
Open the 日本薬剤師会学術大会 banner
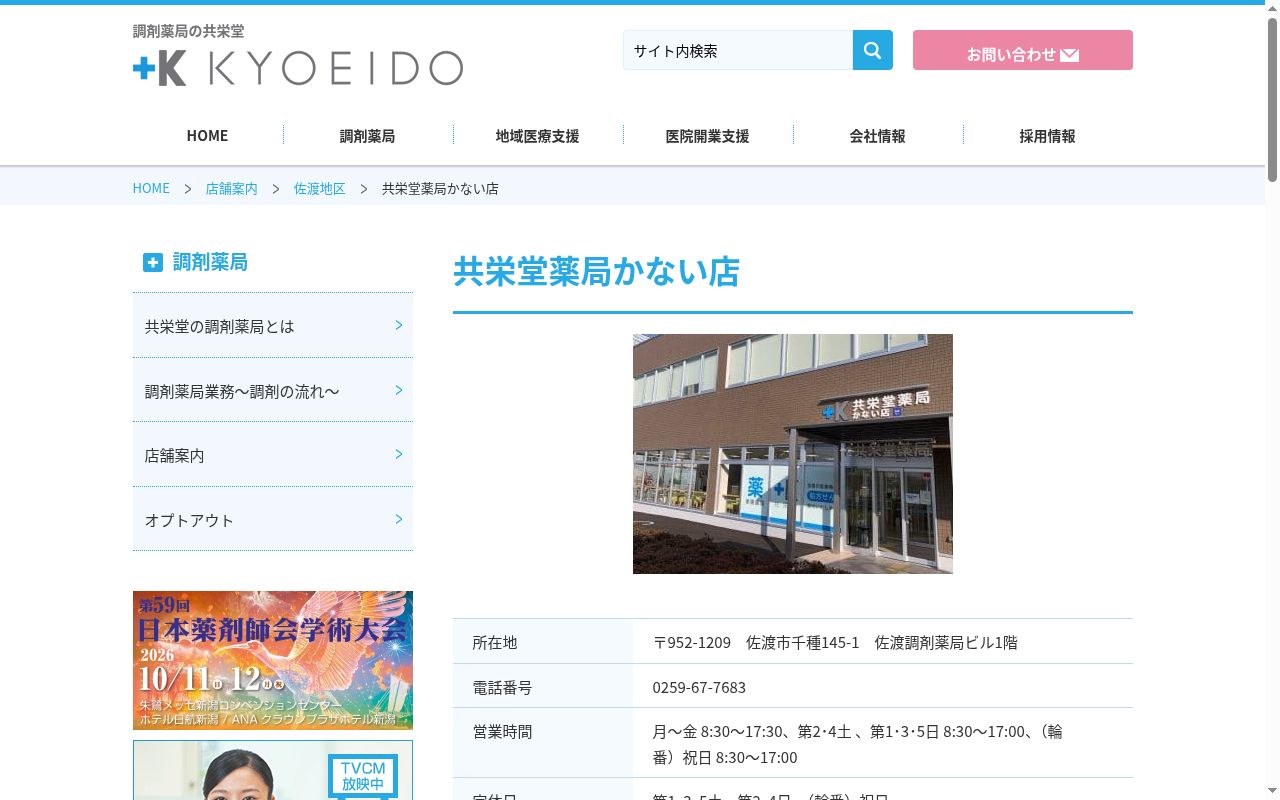(x=272, y=660)
